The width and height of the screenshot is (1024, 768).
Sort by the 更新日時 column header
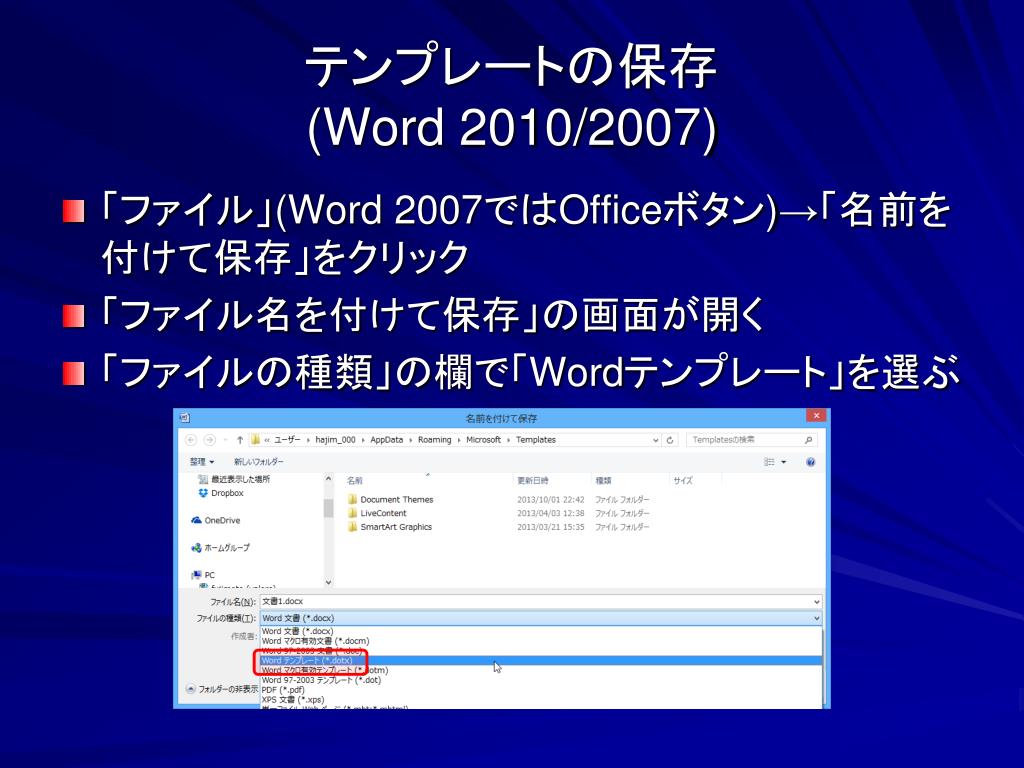click(x=533, y=481)
